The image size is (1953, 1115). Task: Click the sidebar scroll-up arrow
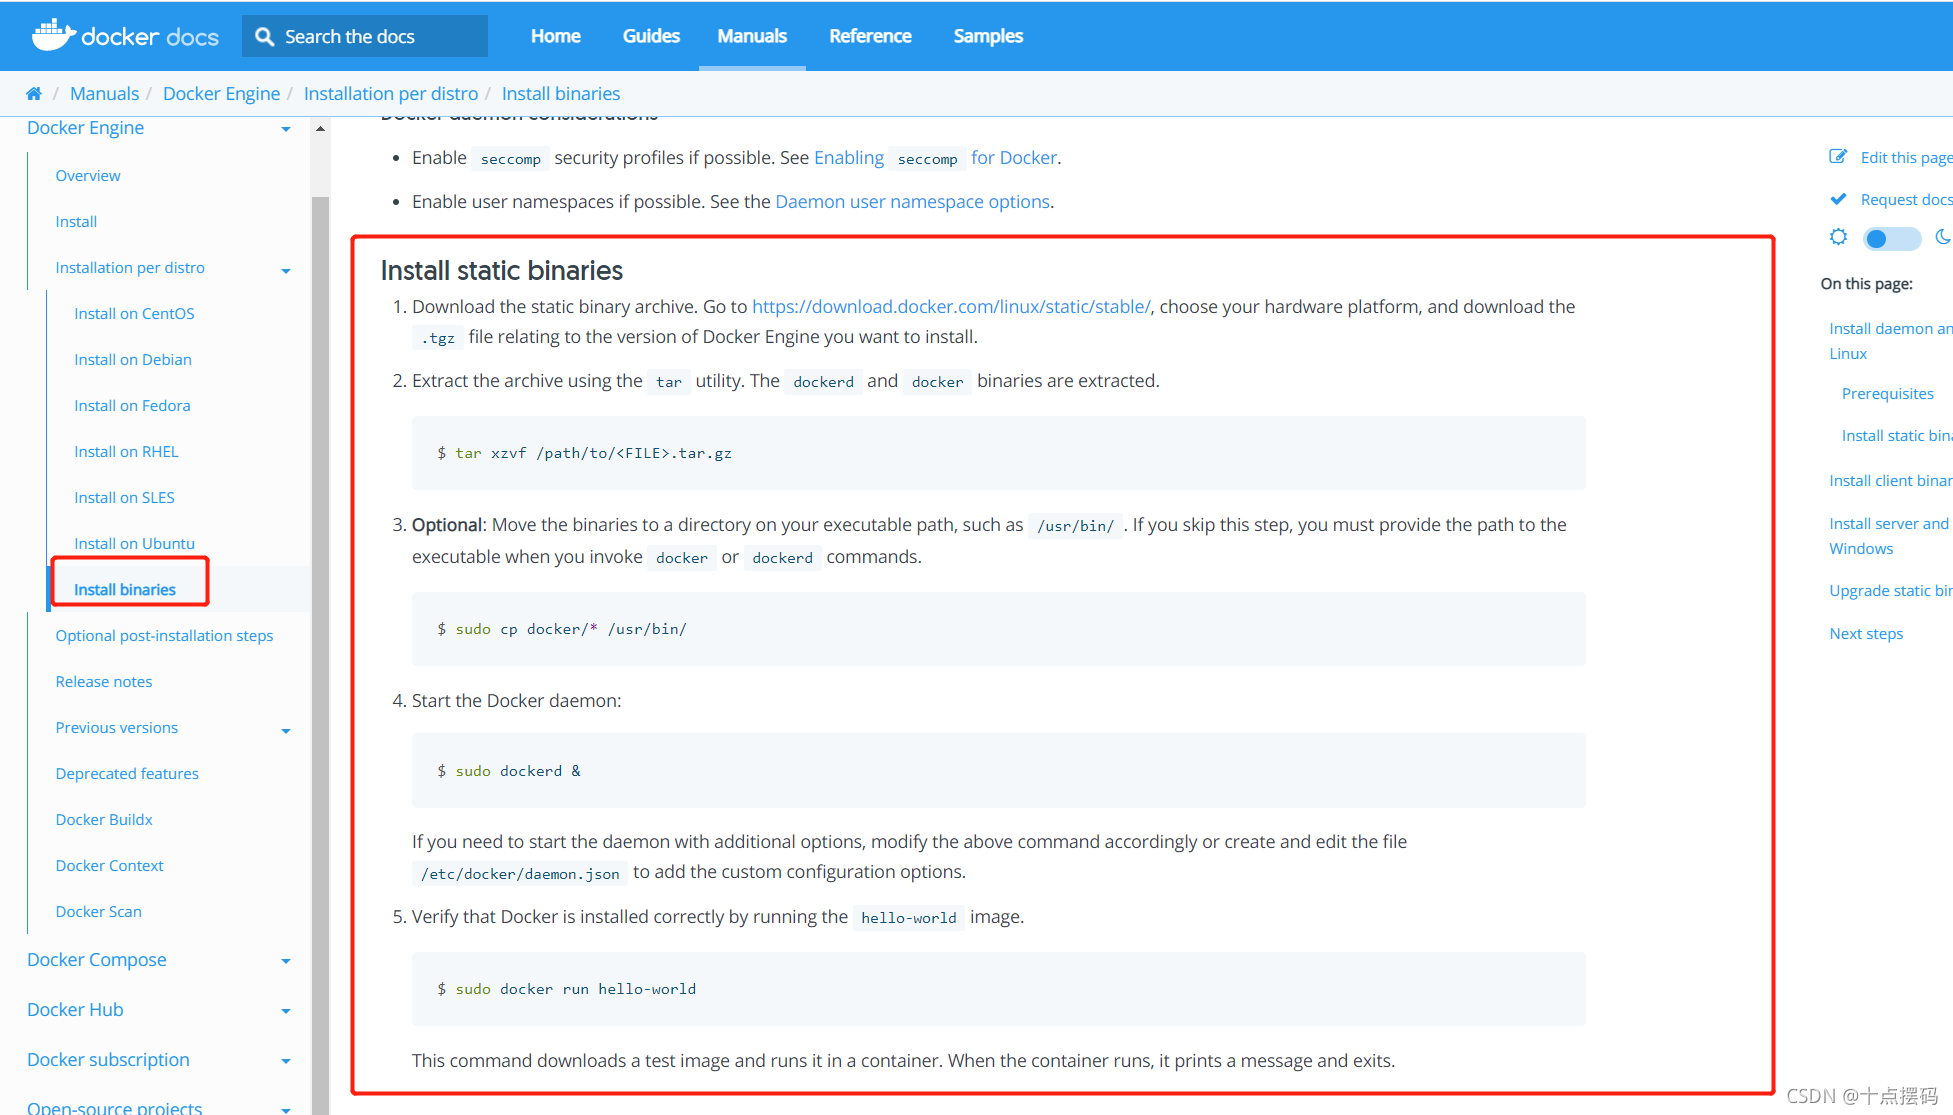coord(320,129)
